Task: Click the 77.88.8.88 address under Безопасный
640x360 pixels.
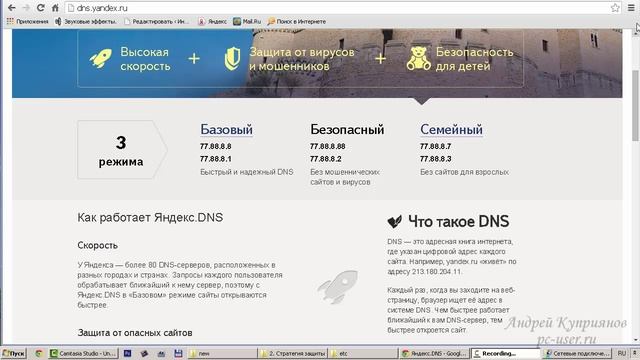Action: pos(327,146)
